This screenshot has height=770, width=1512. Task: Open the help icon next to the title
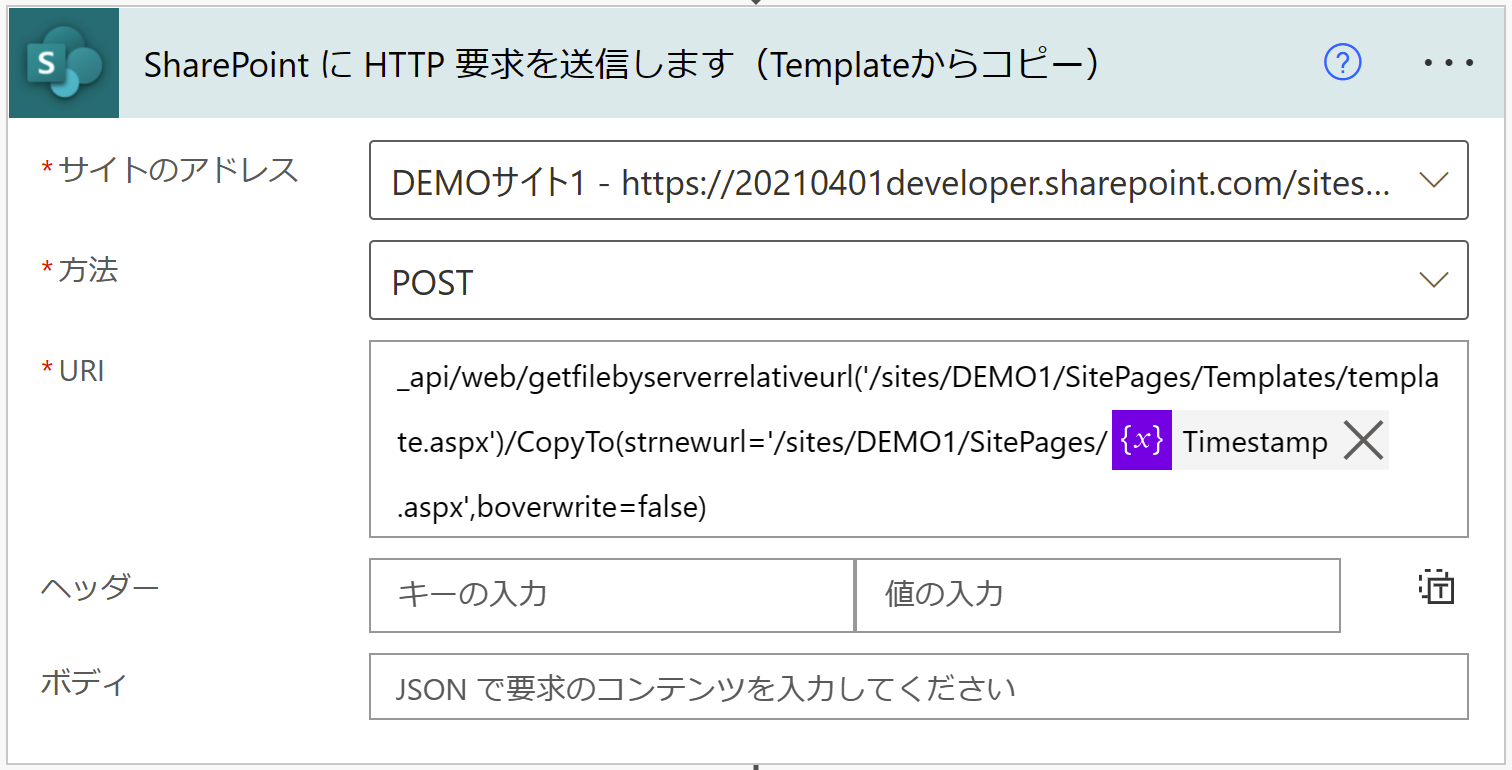pos(1341,63)
